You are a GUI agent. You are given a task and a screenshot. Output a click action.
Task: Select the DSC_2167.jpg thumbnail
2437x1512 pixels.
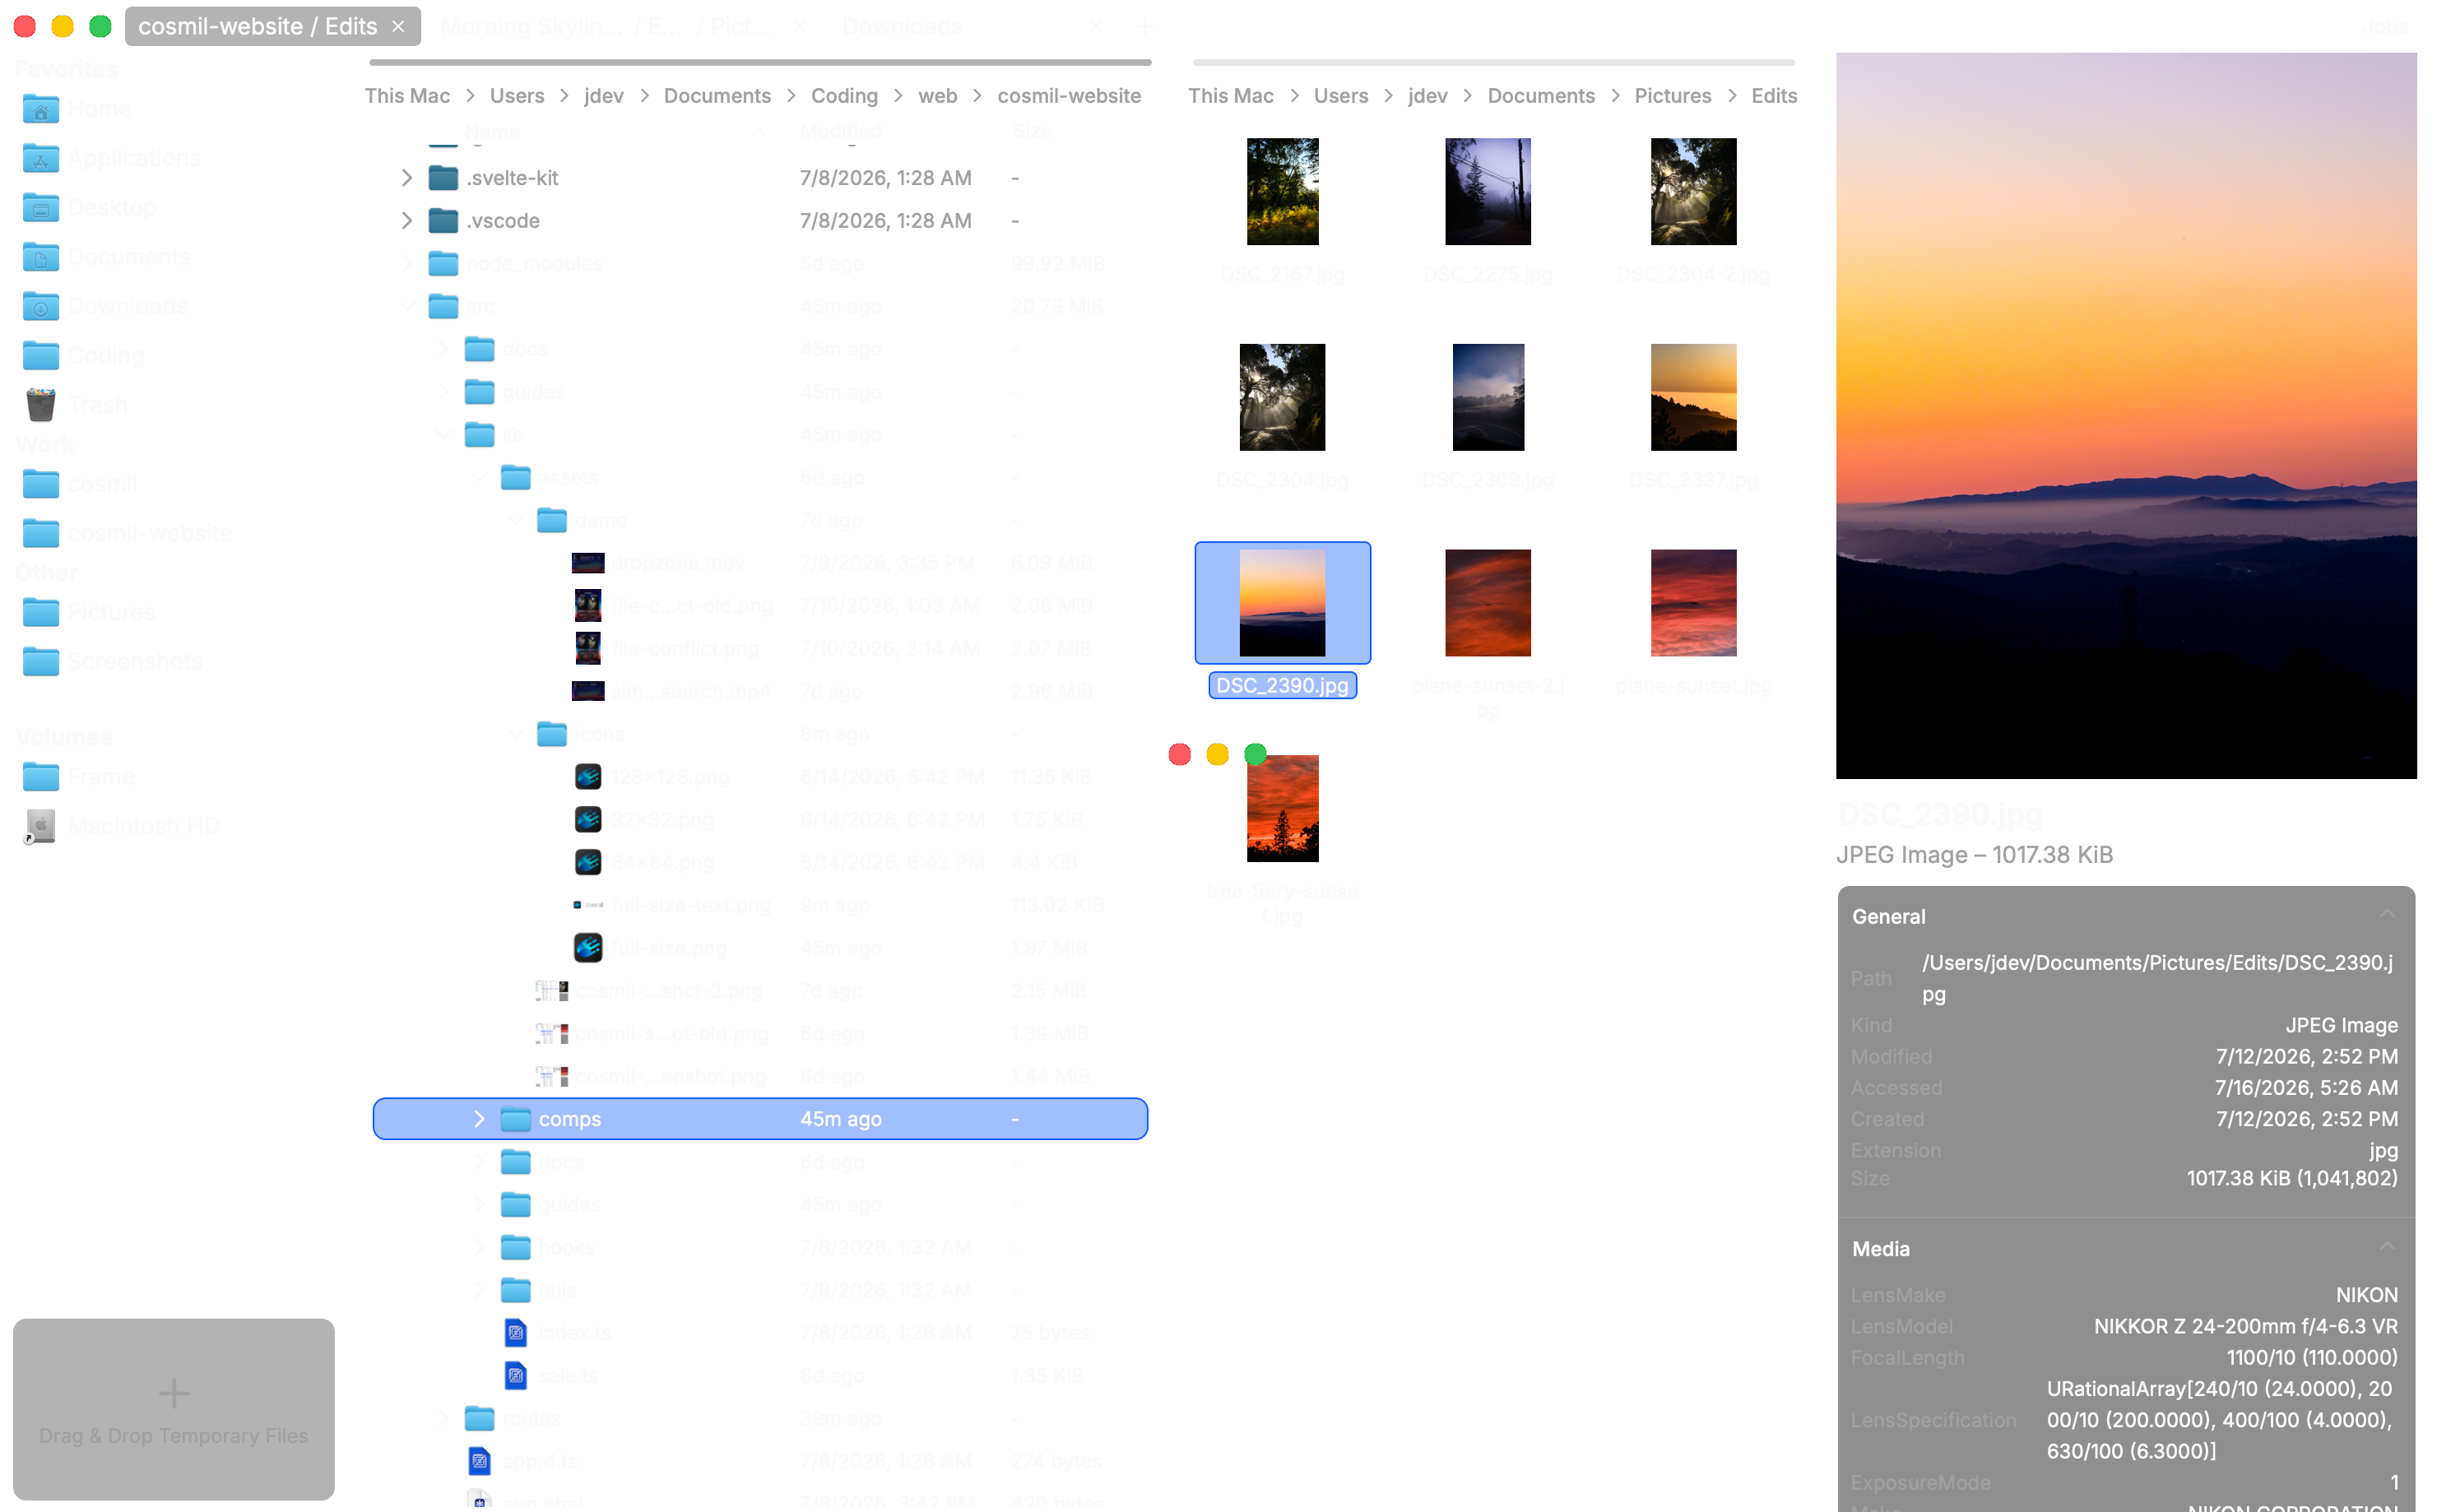[x=1282, y=191]
